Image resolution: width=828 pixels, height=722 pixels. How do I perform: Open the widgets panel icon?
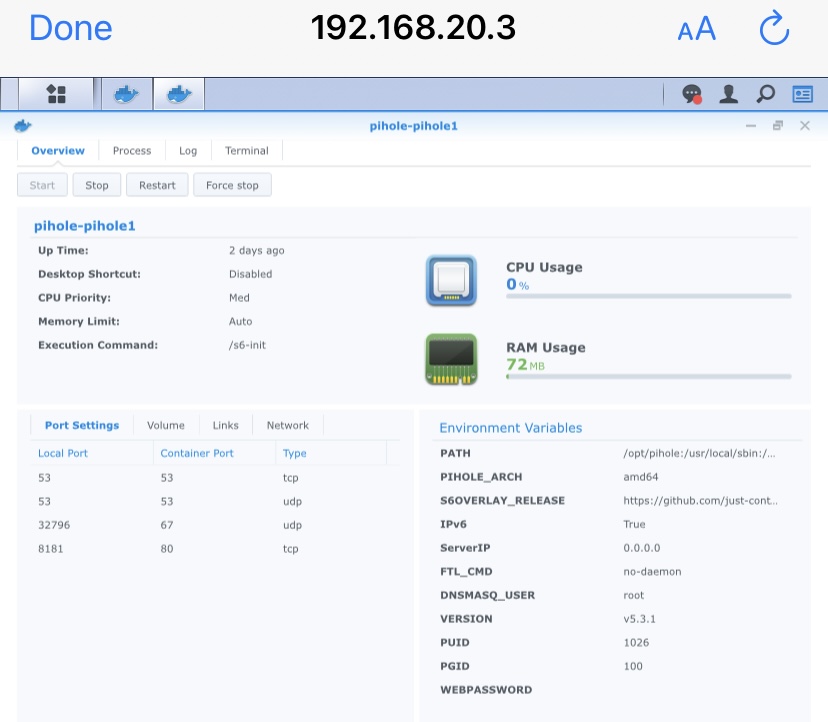803,95
